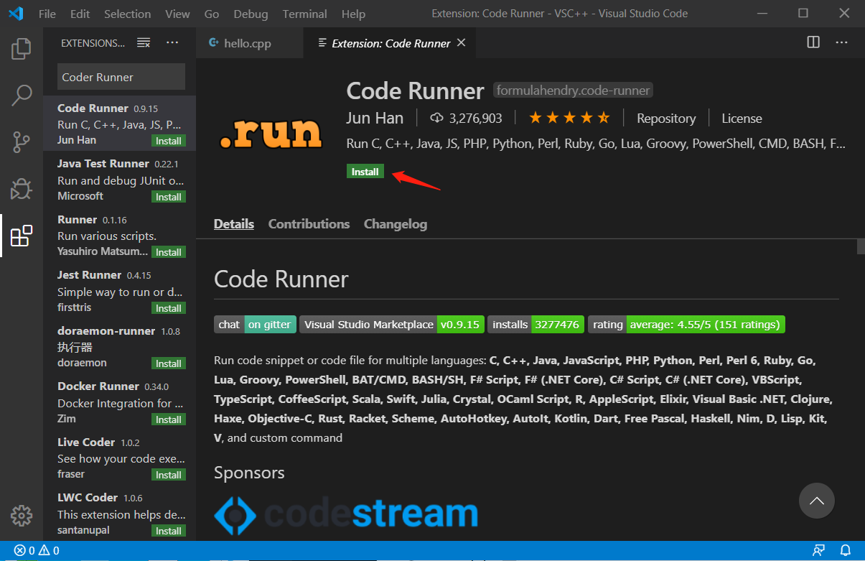Install Code Runner from the sidebar list

pyautogui.click(x=168, y=141)
